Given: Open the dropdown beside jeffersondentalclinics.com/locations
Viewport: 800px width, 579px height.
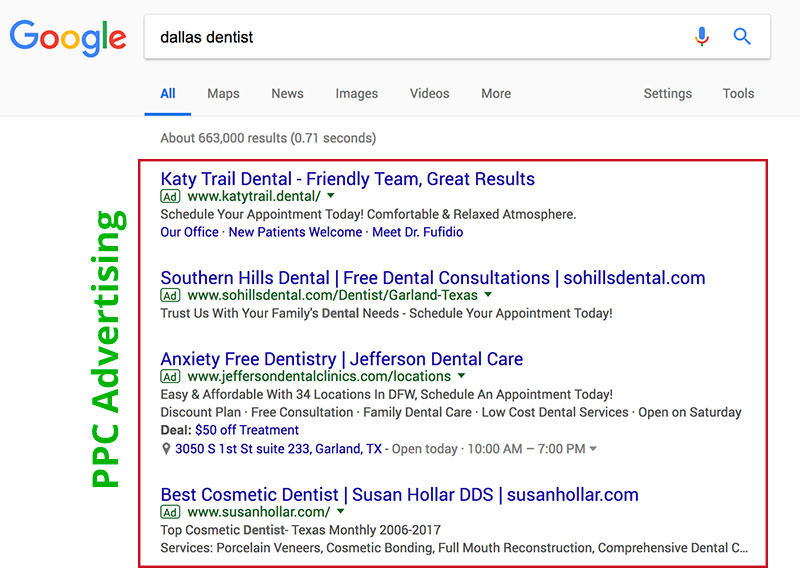Looking at the screenshot, I should tap(461, 376).
